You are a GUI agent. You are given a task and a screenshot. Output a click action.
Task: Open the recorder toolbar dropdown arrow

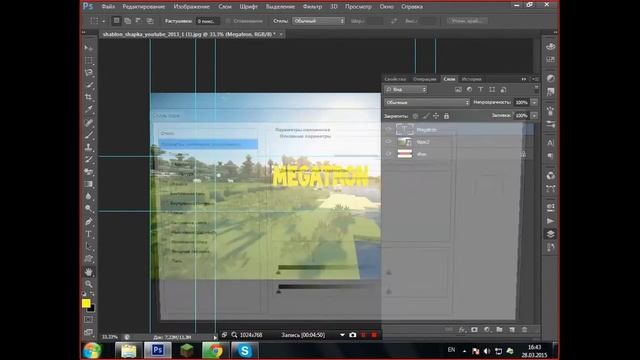pyautogui.click(x=342, y=335)
